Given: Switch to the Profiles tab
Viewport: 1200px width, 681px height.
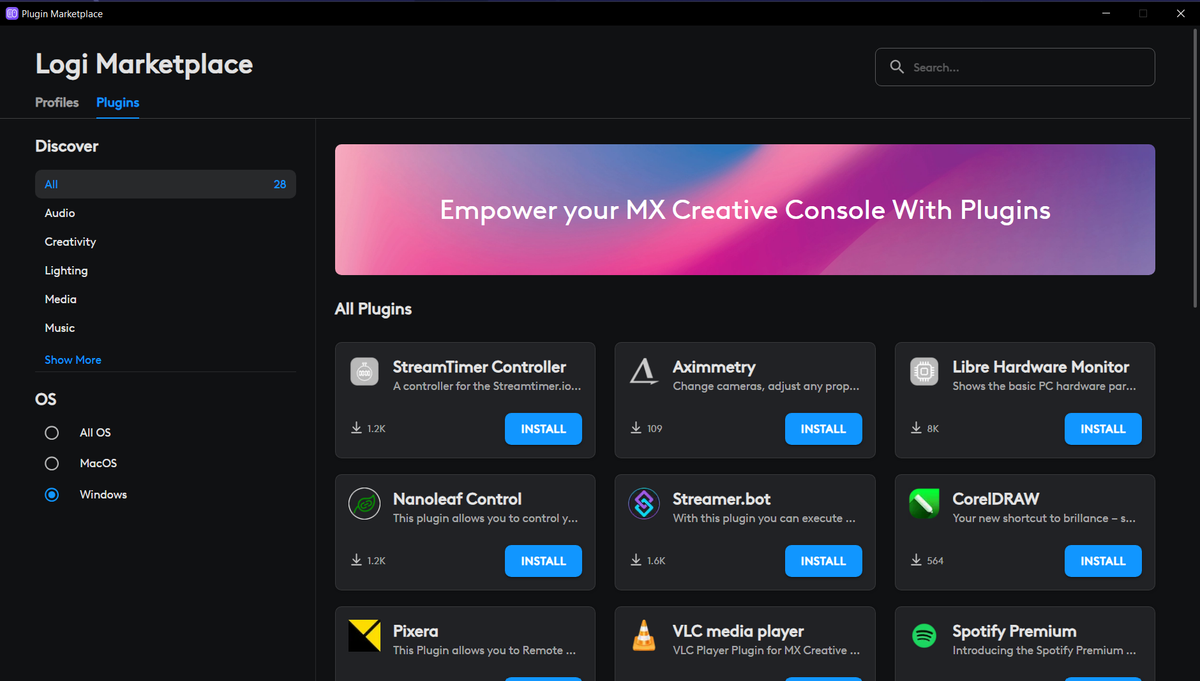Looking at the screenshot, I should (x=56, y=102).
